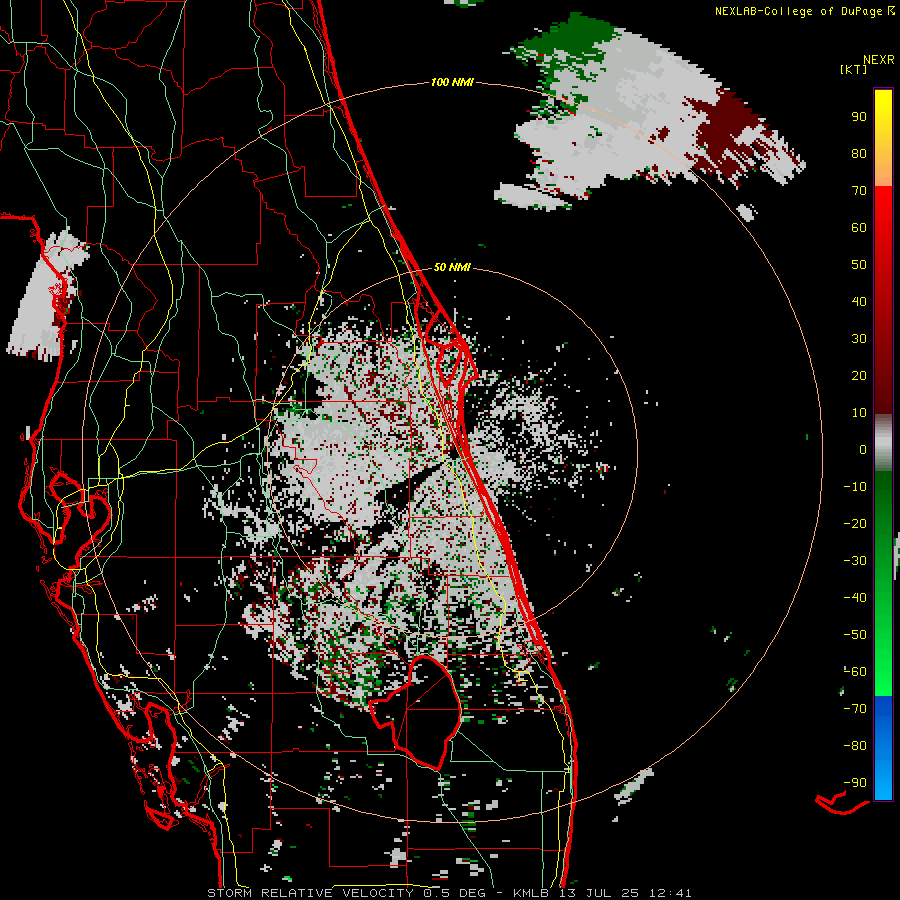Click the 50 NMI range ring label
Image resolution: width=900 pixels, height=900 pixels.
tap(452, 267)
